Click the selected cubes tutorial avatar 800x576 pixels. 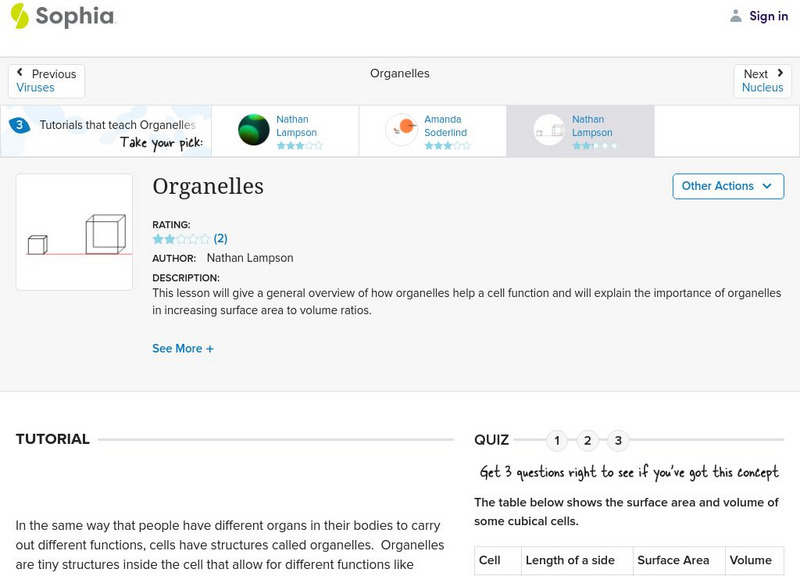pyautogui.click(x=549, y=130)
